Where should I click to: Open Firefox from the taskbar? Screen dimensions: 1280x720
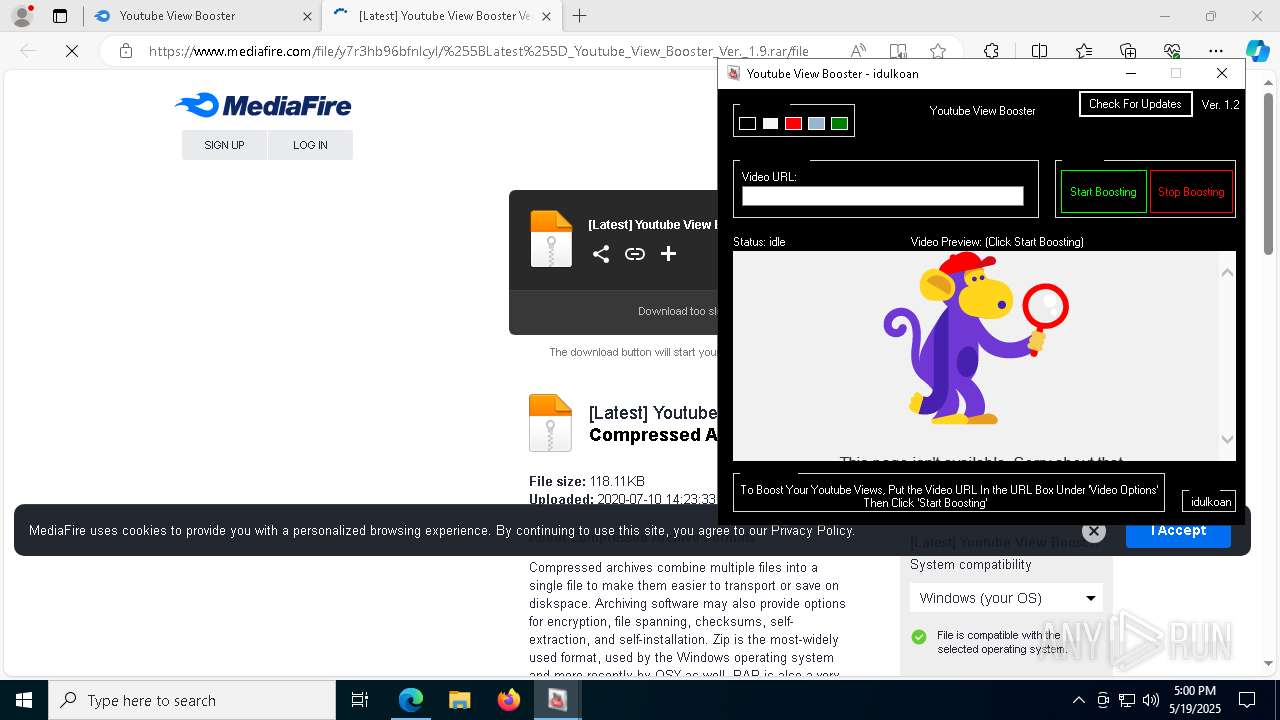point(508,700)
